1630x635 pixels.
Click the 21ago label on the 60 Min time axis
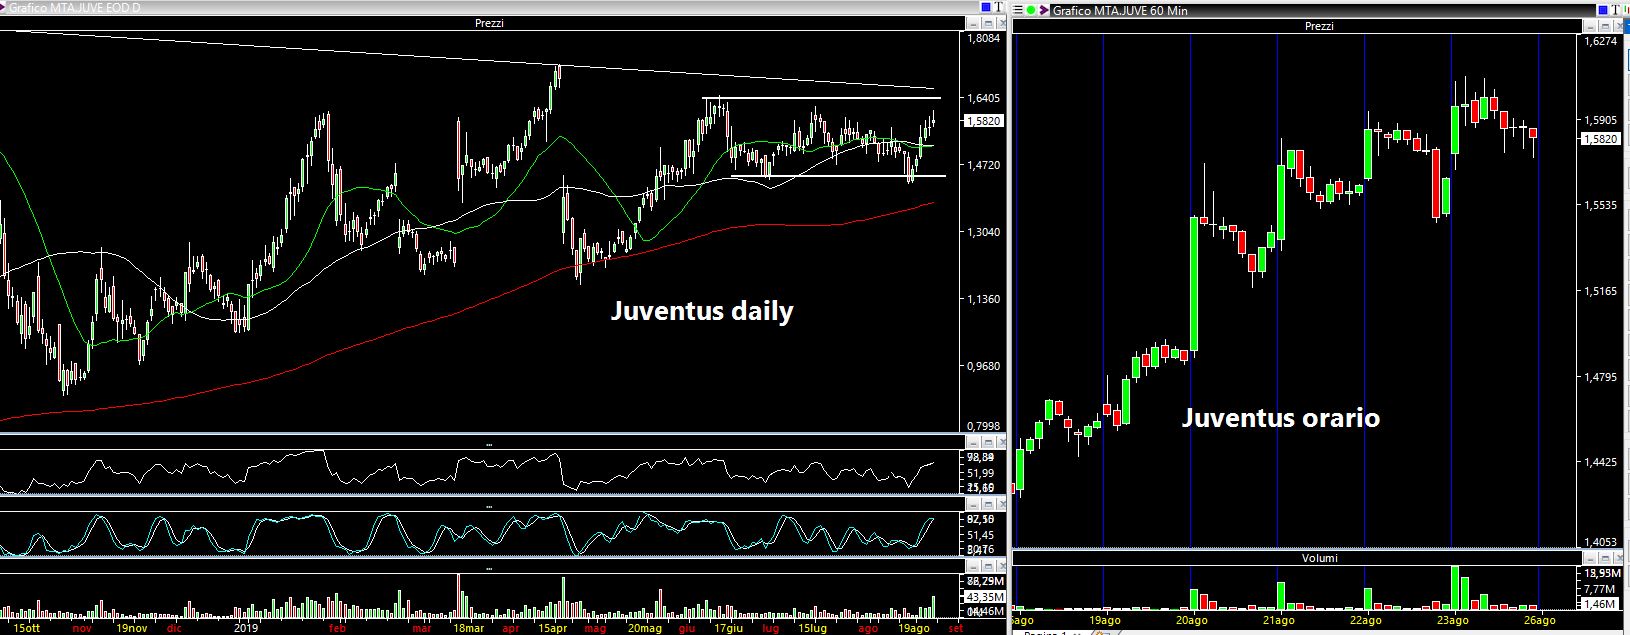[1279, 620]
